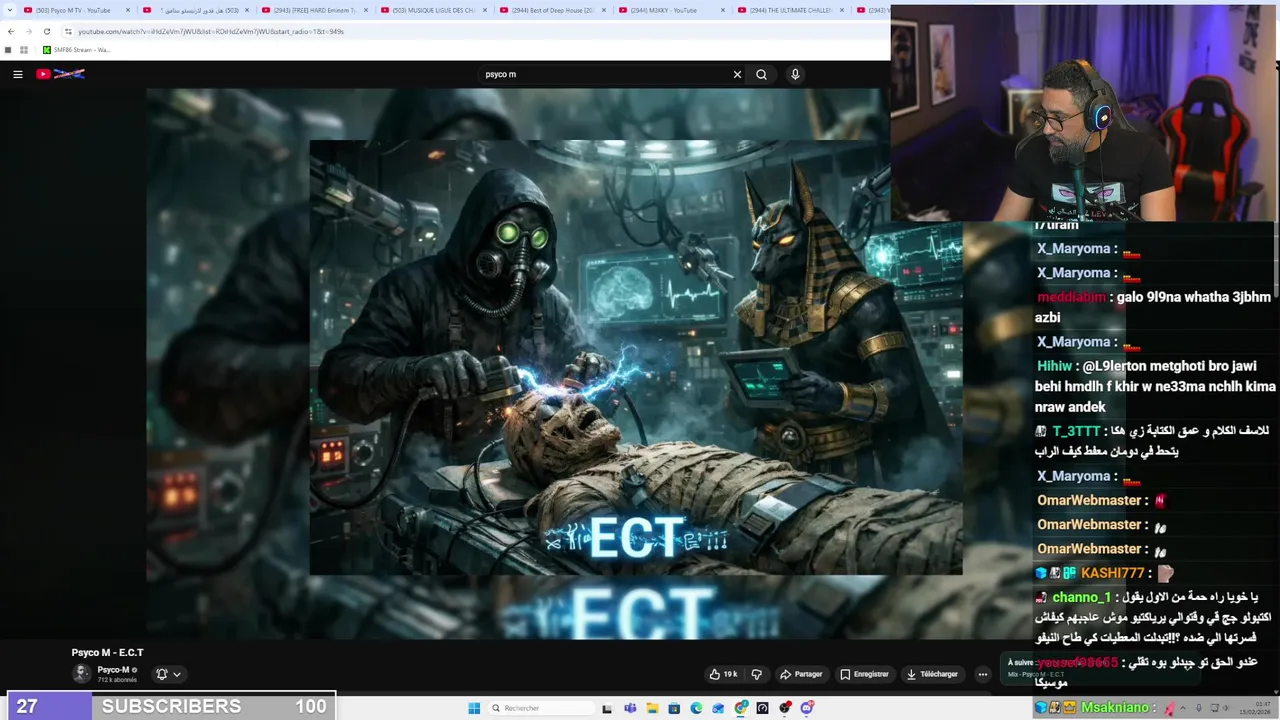
Task: Click the magnifier search button
Action: click(761, 74)
